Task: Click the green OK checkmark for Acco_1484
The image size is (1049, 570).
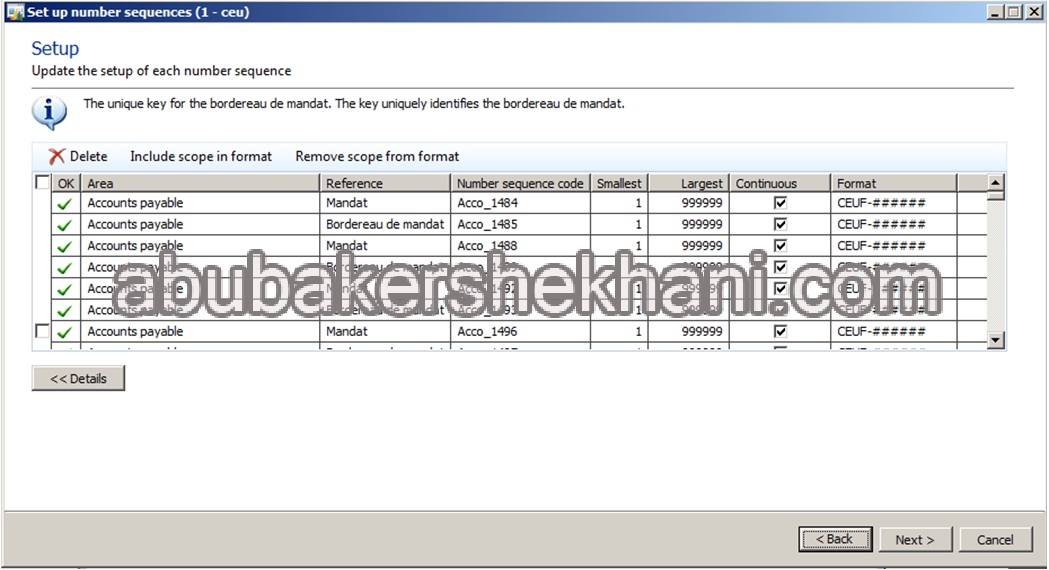Action: (x=65, y=203)
